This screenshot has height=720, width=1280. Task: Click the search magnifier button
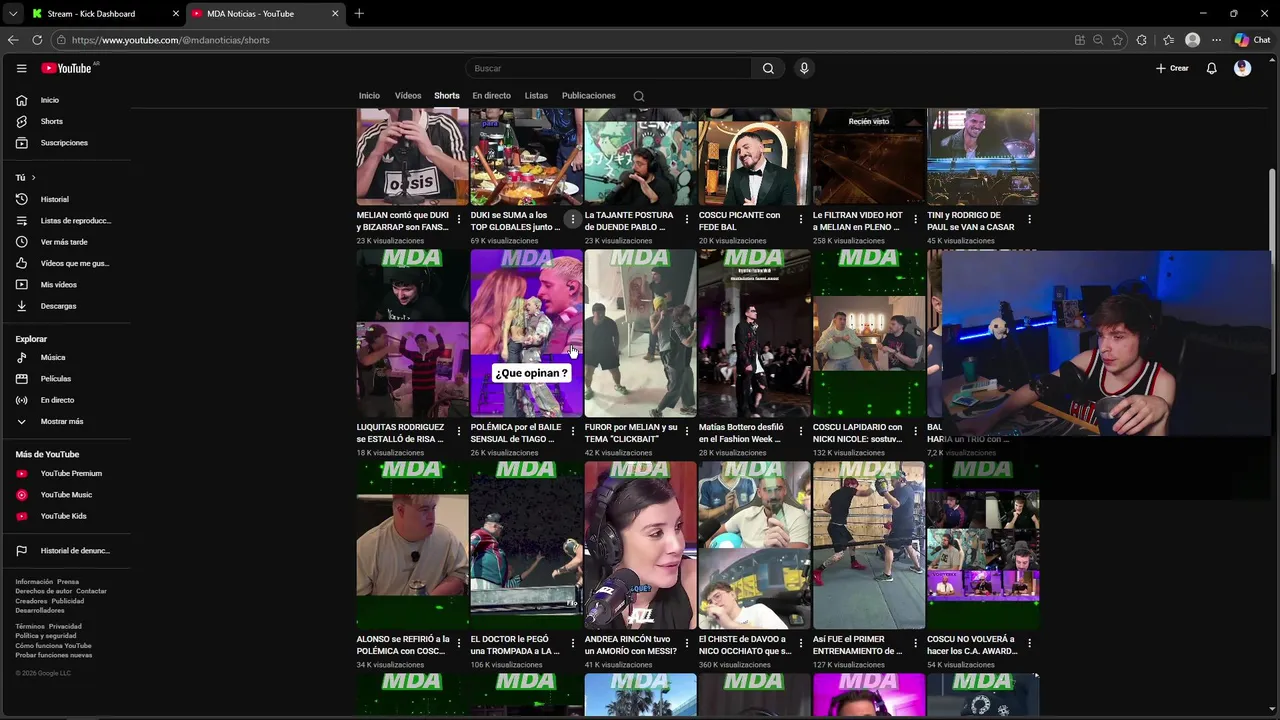[768, 68]
